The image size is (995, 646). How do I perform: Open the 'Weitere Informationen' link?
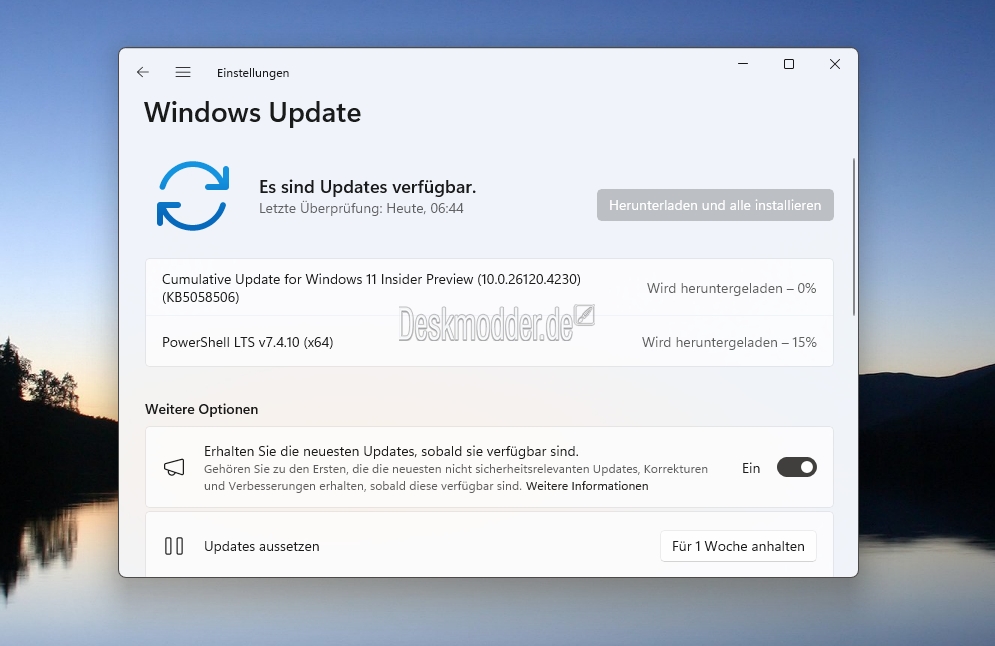click(x=587, y=486)
